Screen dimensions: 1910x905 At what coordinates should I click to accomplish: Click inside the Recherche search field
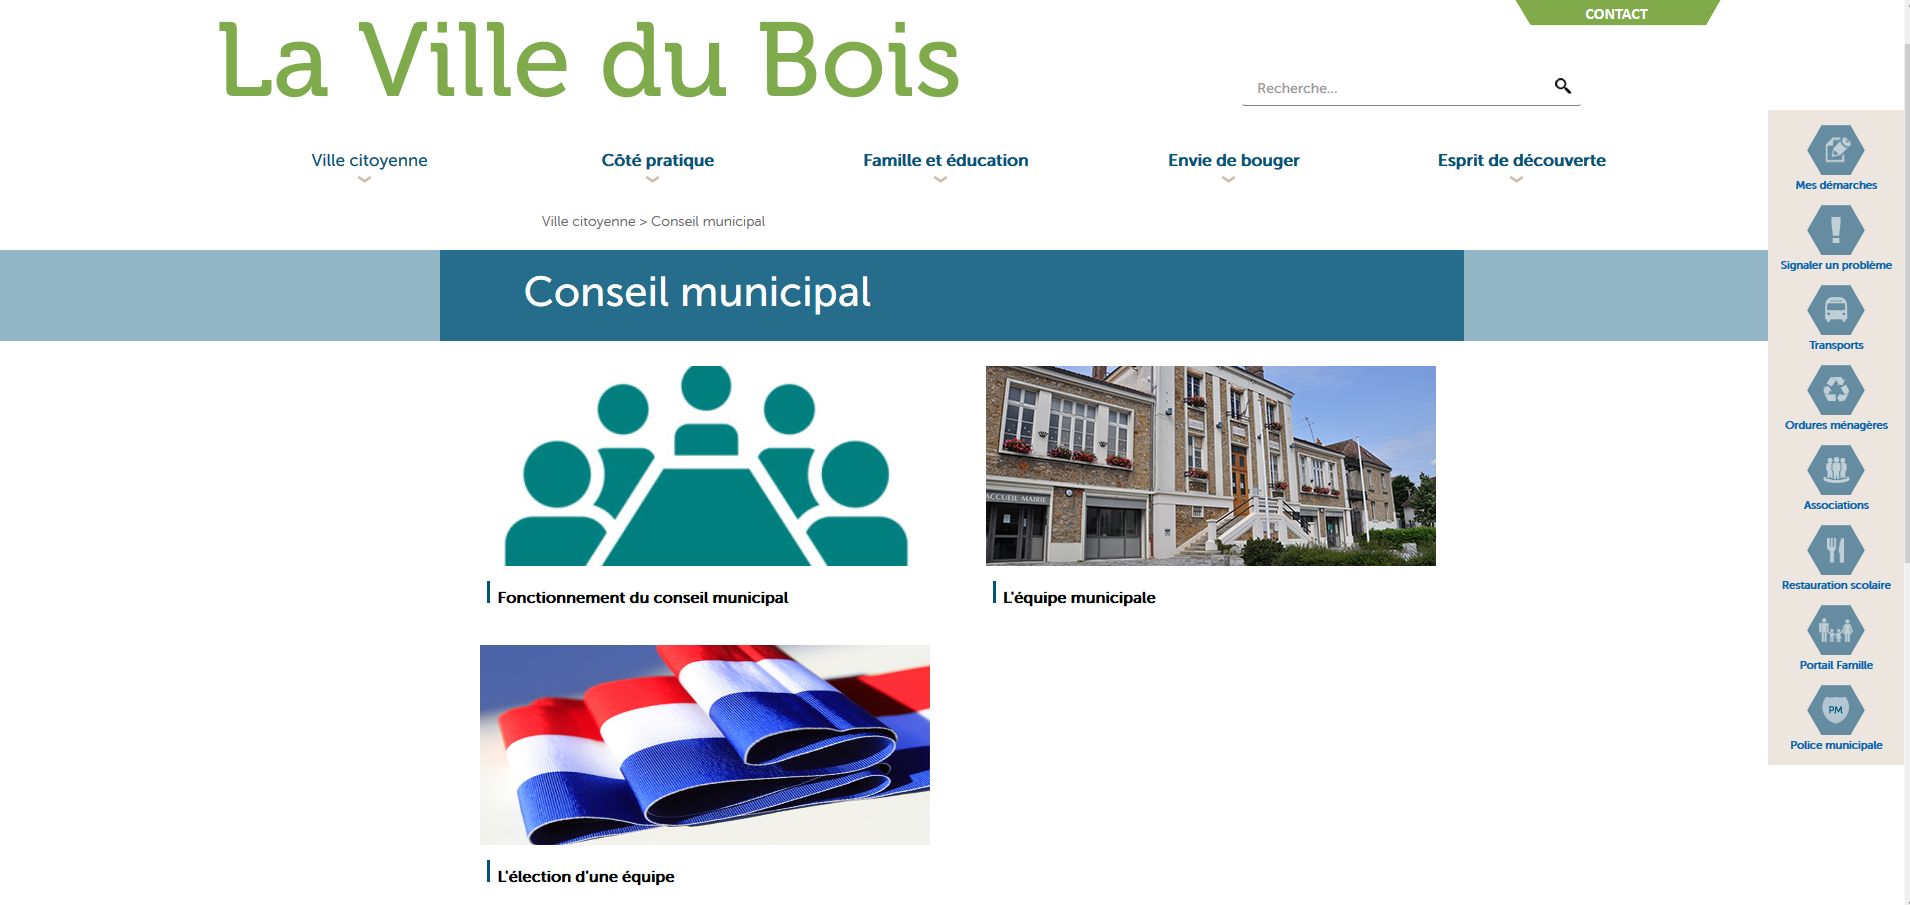click(1395, 88)
